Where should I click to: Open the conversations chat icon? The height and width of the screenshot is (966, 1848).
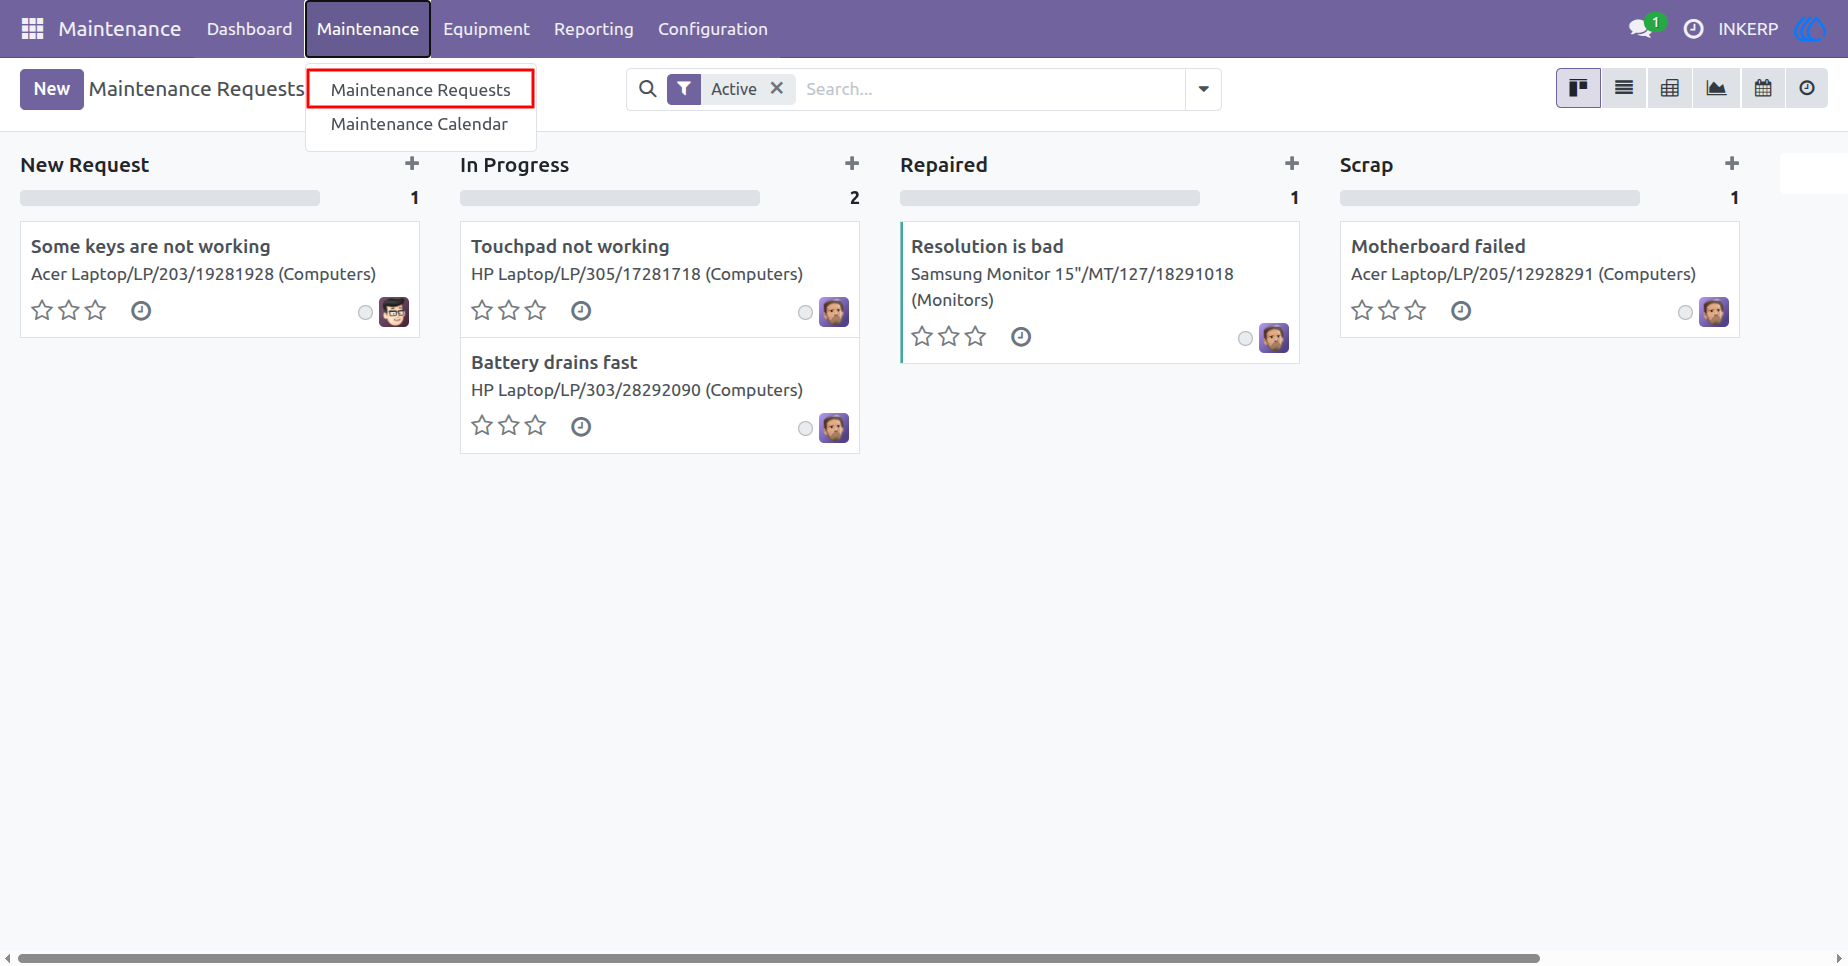pos(1640,29)
